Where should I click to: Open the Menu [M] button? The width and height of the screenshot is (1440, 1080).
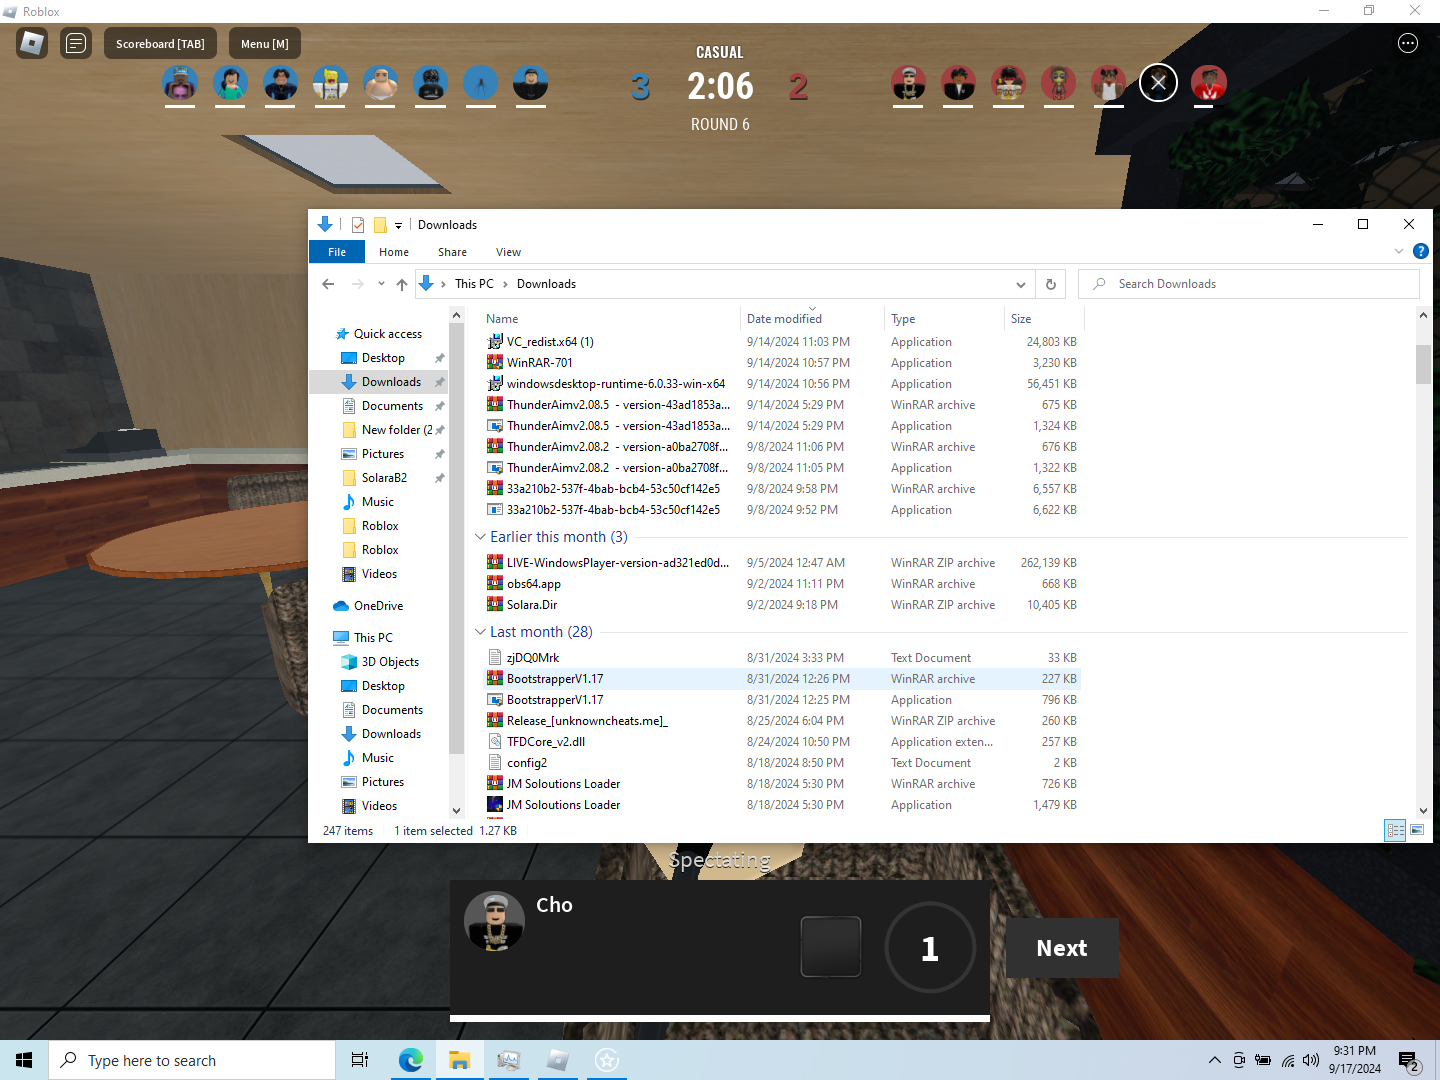point(265,44)
